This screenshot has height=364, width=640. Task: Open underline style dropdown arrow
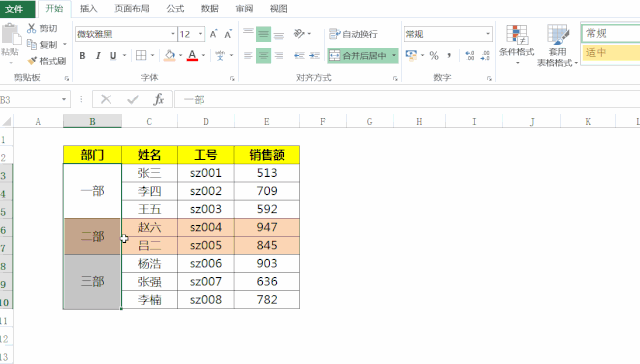pos(124,55)
